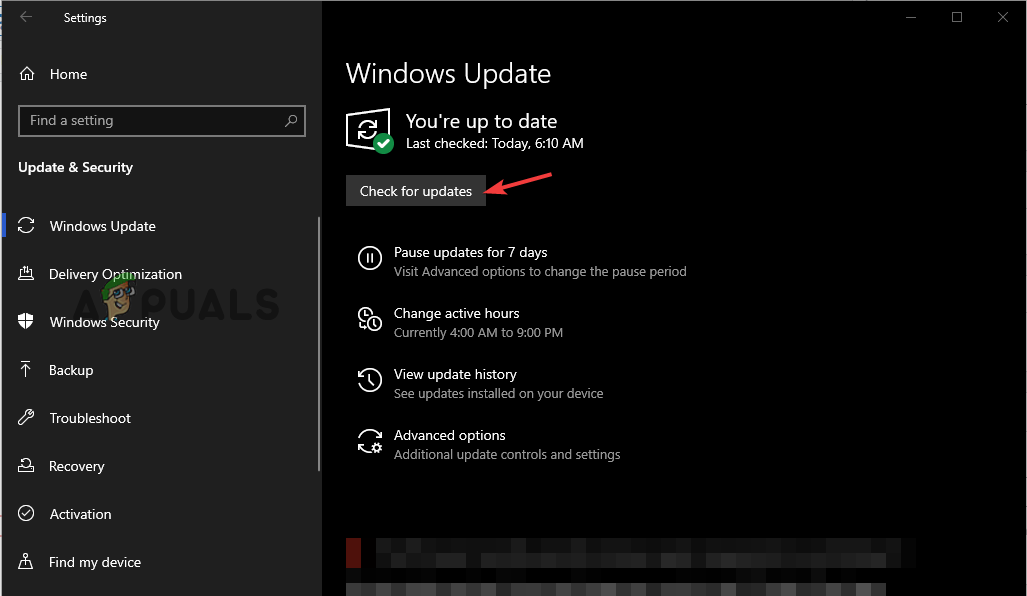Image resolution: width=1027 pixels, height=596 pixels.
Task: Click the Home house icon
Action: (x=27, y=74)
